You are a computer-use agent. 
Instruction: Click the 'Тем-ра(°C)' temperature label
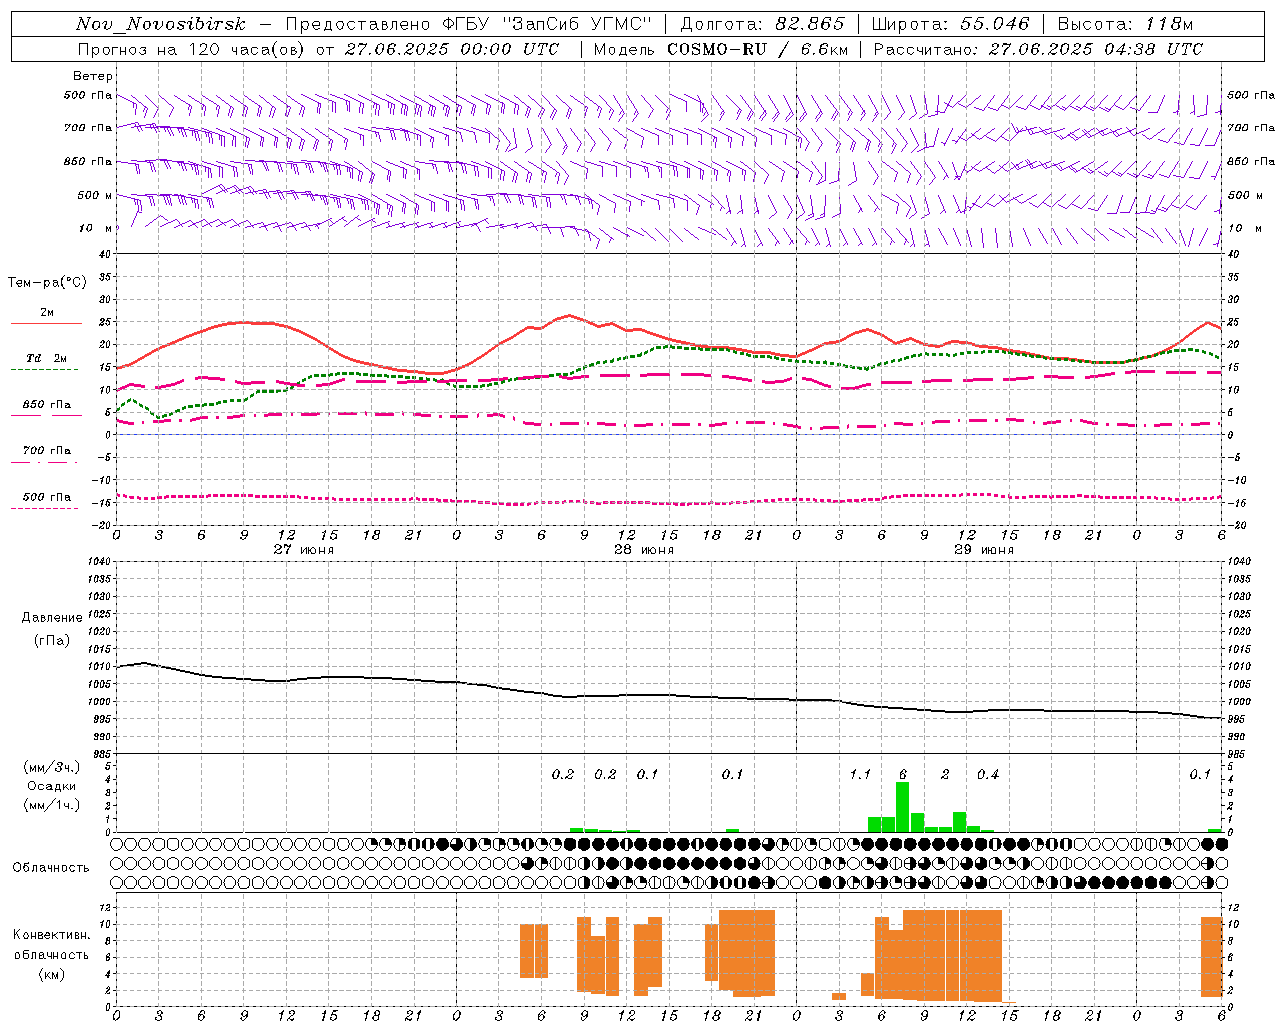pyautogui.click(x=47, y=283)
